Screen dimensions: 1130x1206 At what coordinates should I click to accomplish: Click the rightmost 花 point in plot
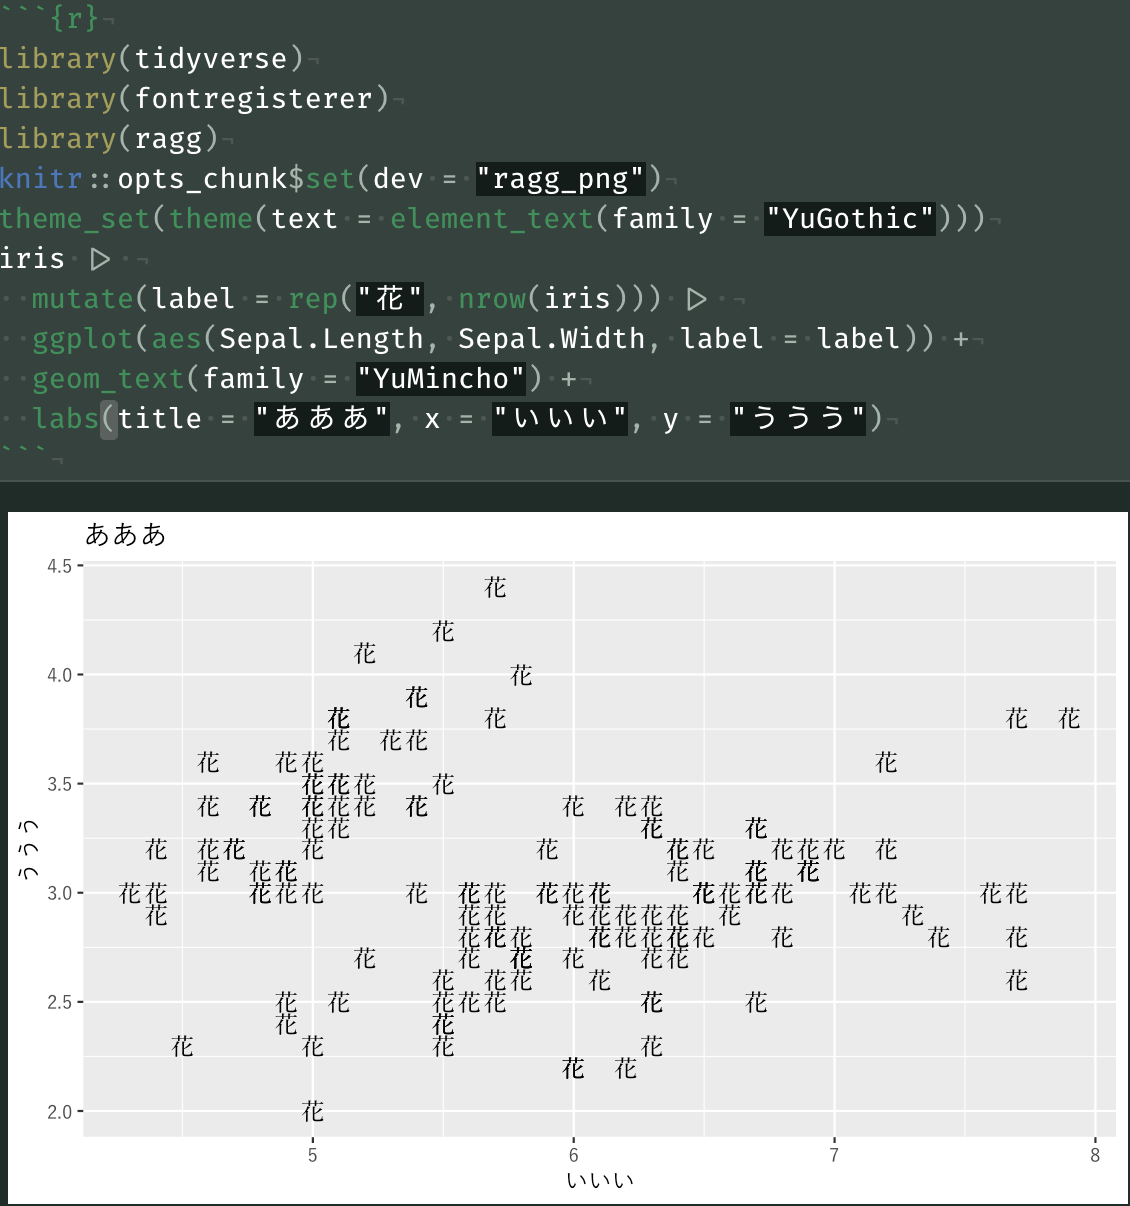pyautogui.click(x=1070, y=718)
